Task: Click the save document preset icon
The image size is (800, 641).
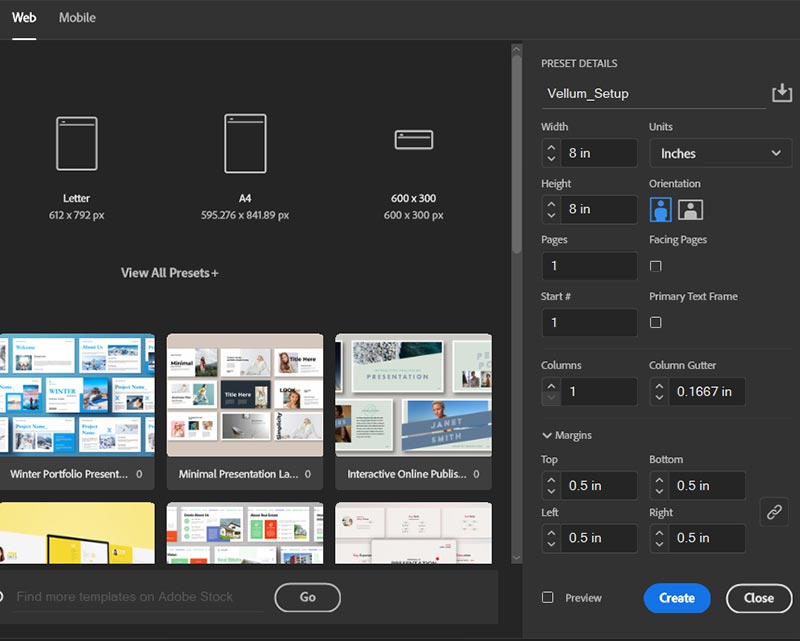Action: point(781,93)
